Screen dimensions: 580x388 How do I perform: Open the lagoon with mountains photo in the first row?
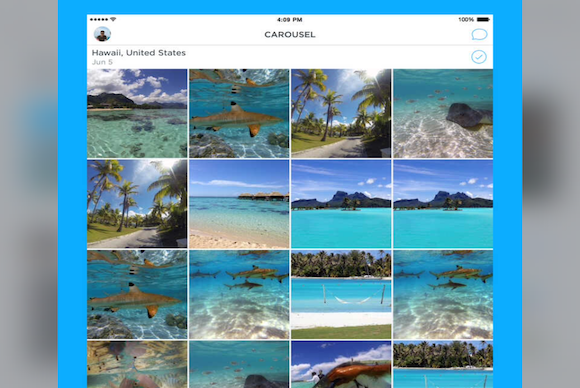pyautogui.click(x=137, y=113)
